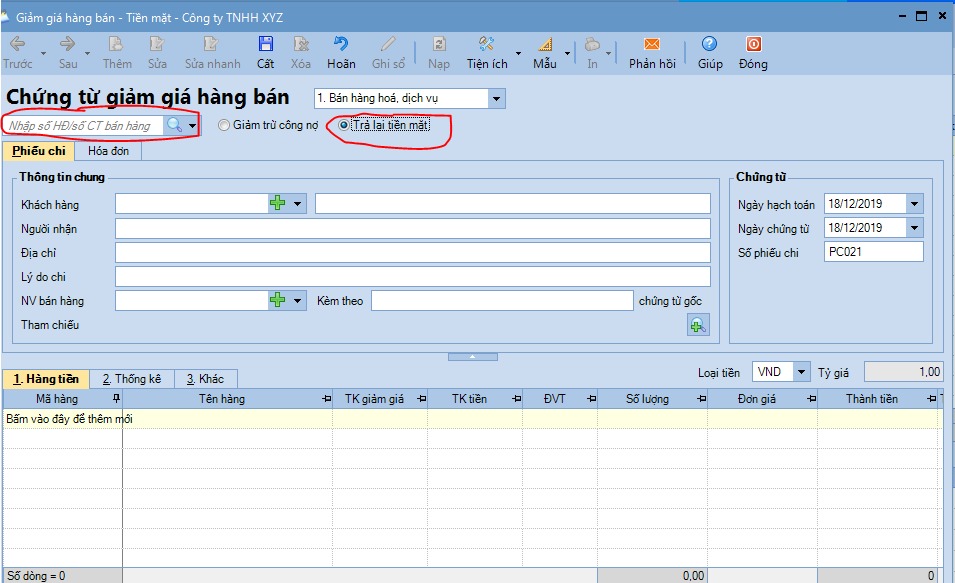
Task: Focus the Lý do chi input field
Action: 413,277
